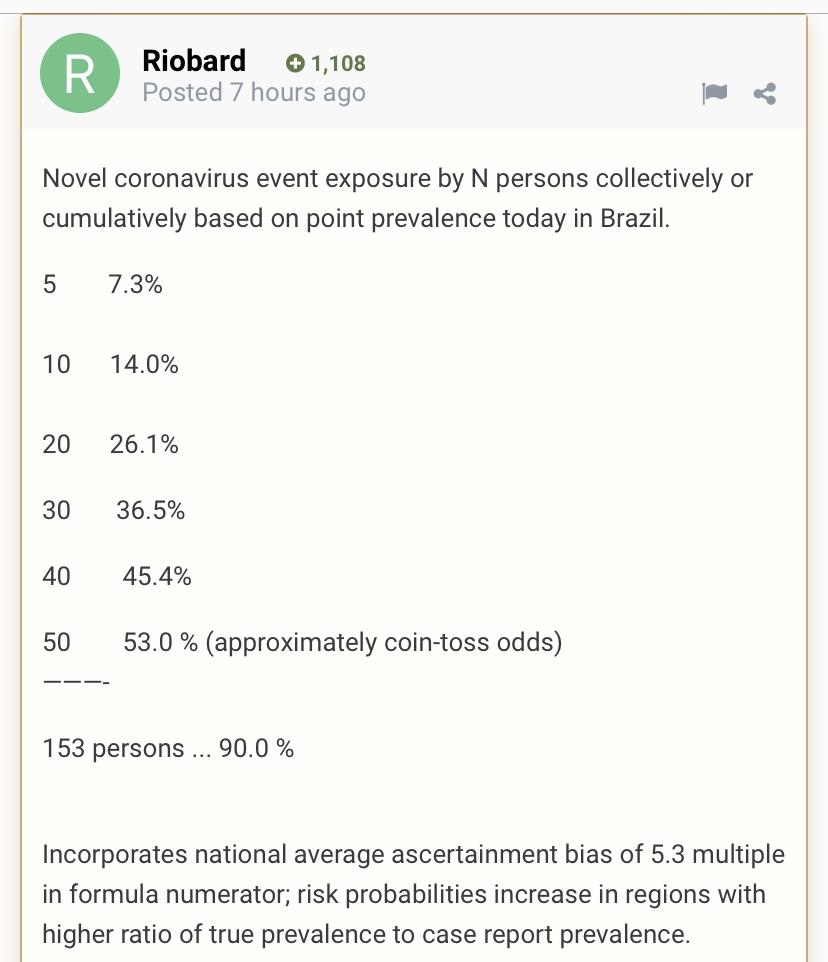Click the 20 persons 26.1% row
This screenshot has height=962, width=828.
click(110, 444)
